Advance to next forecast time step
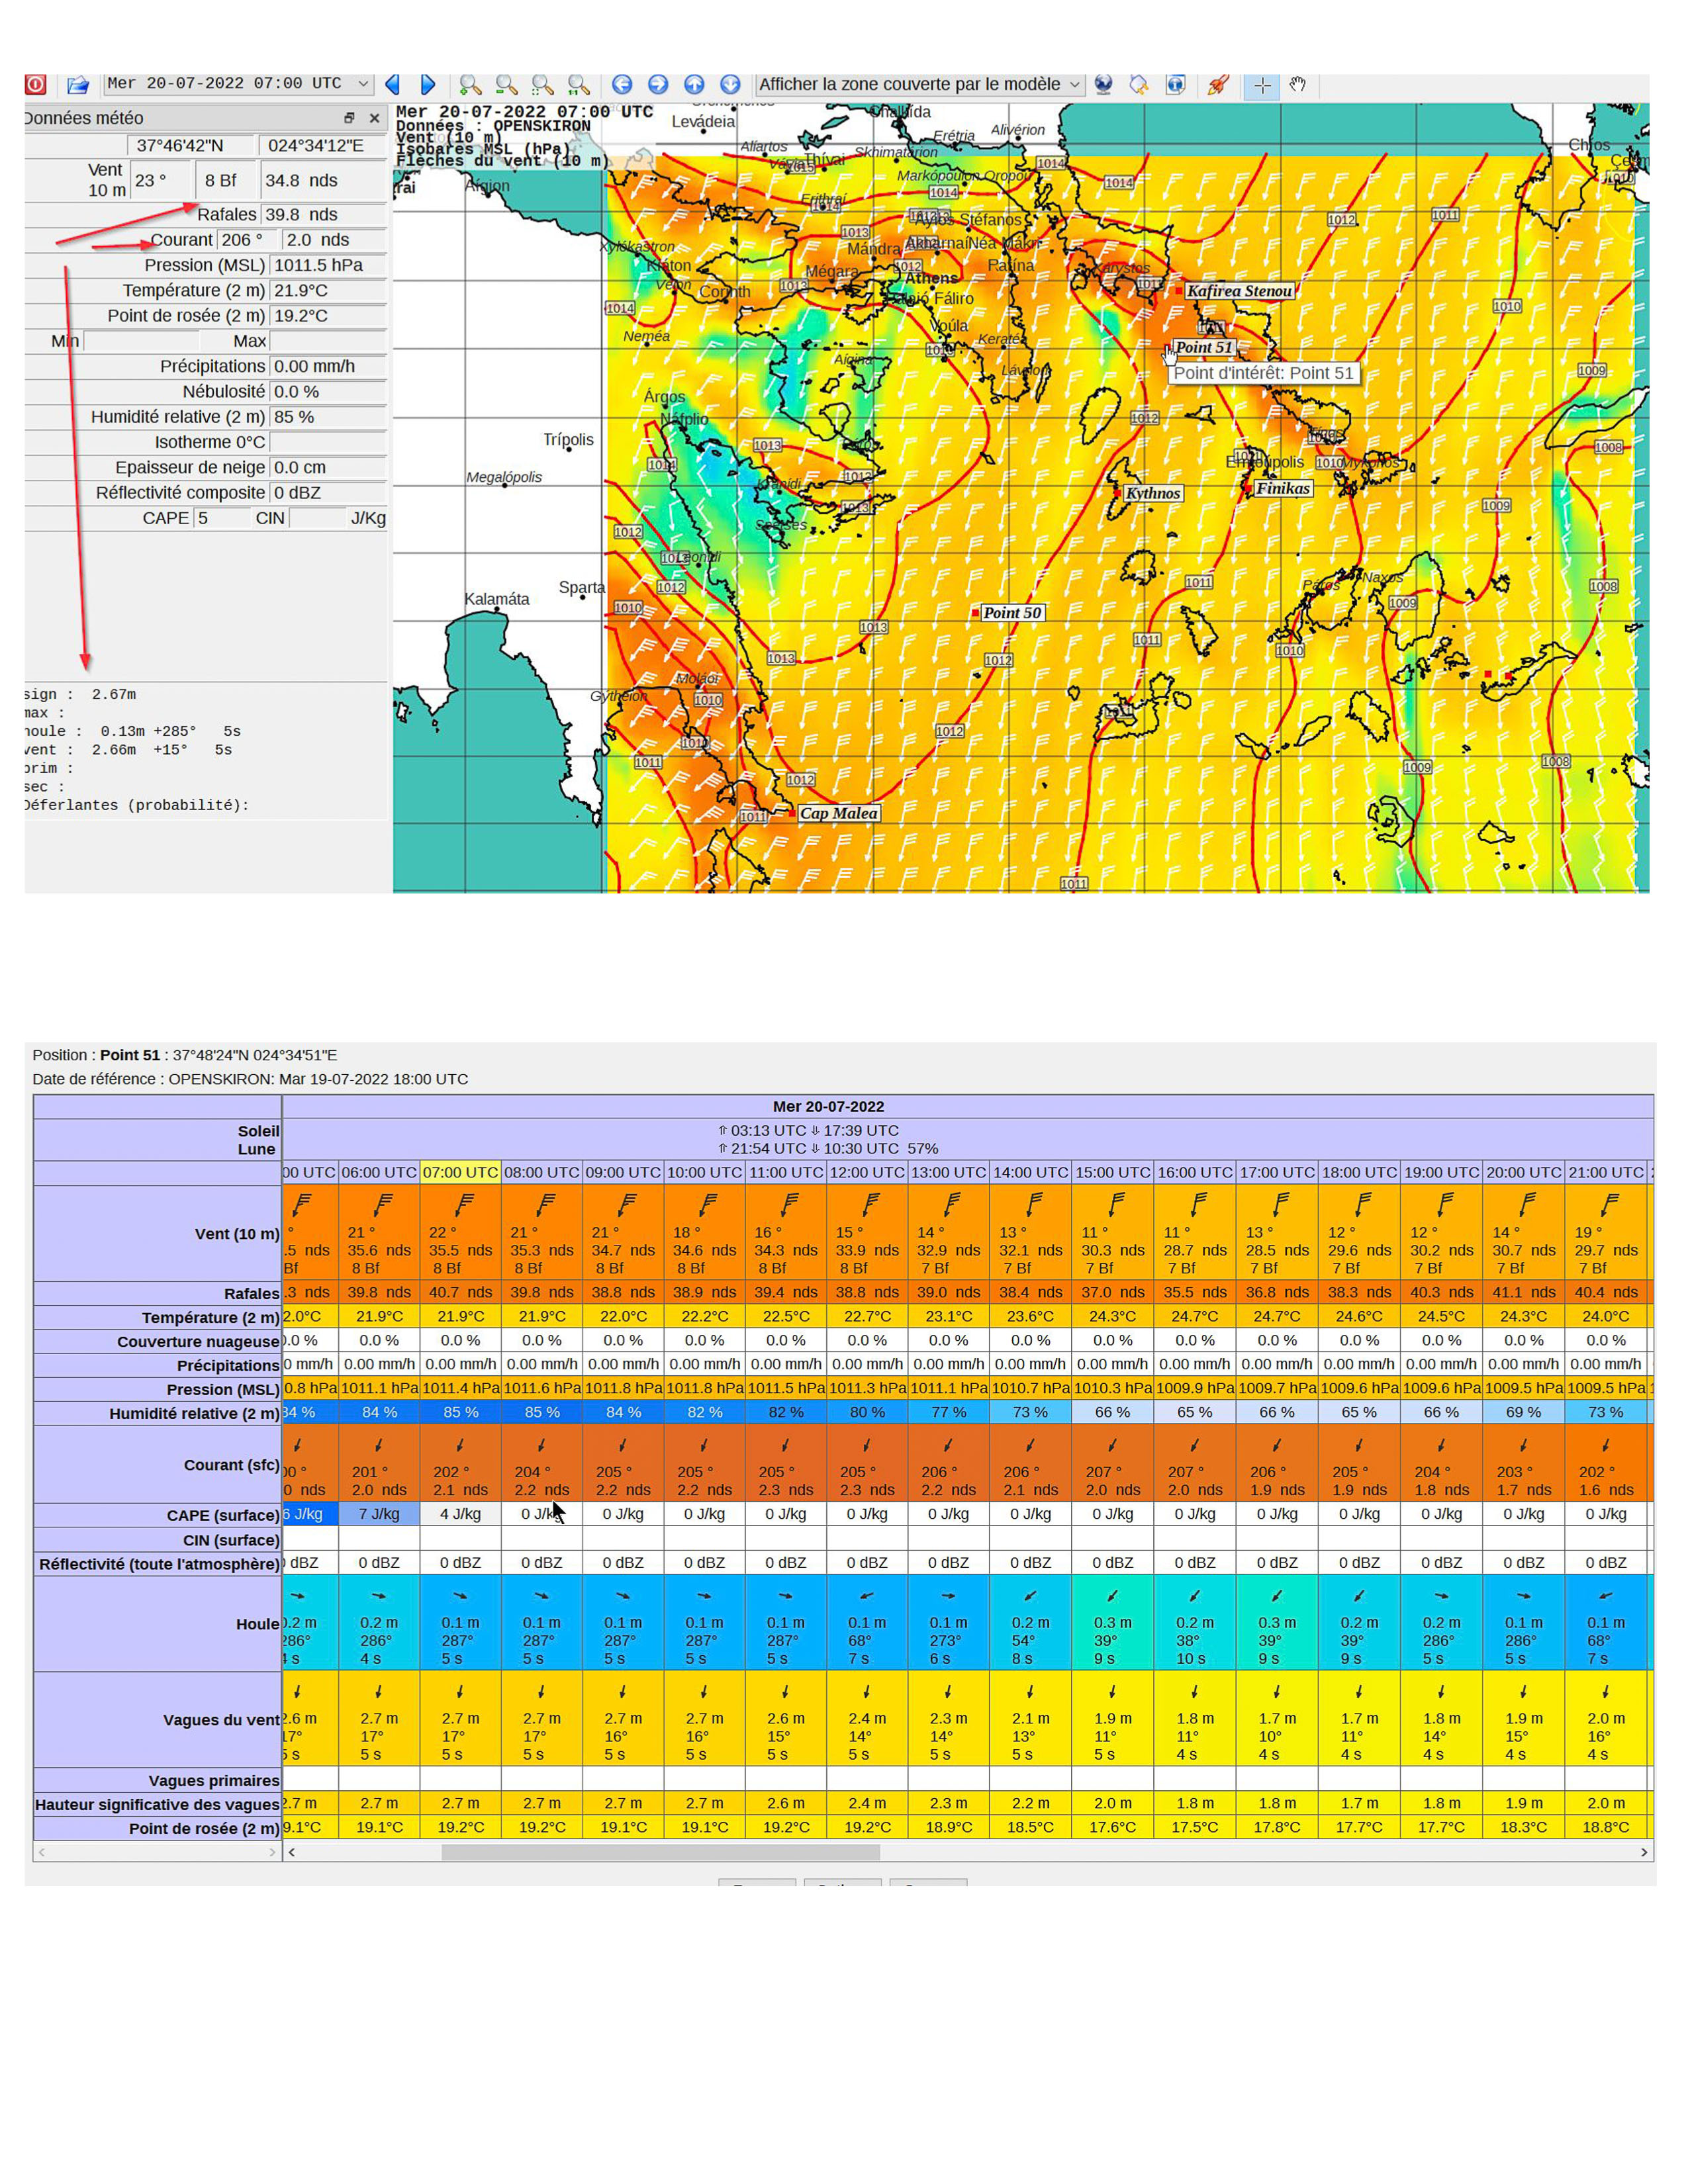This screenshot has width=1688, height=2184. 428,85
